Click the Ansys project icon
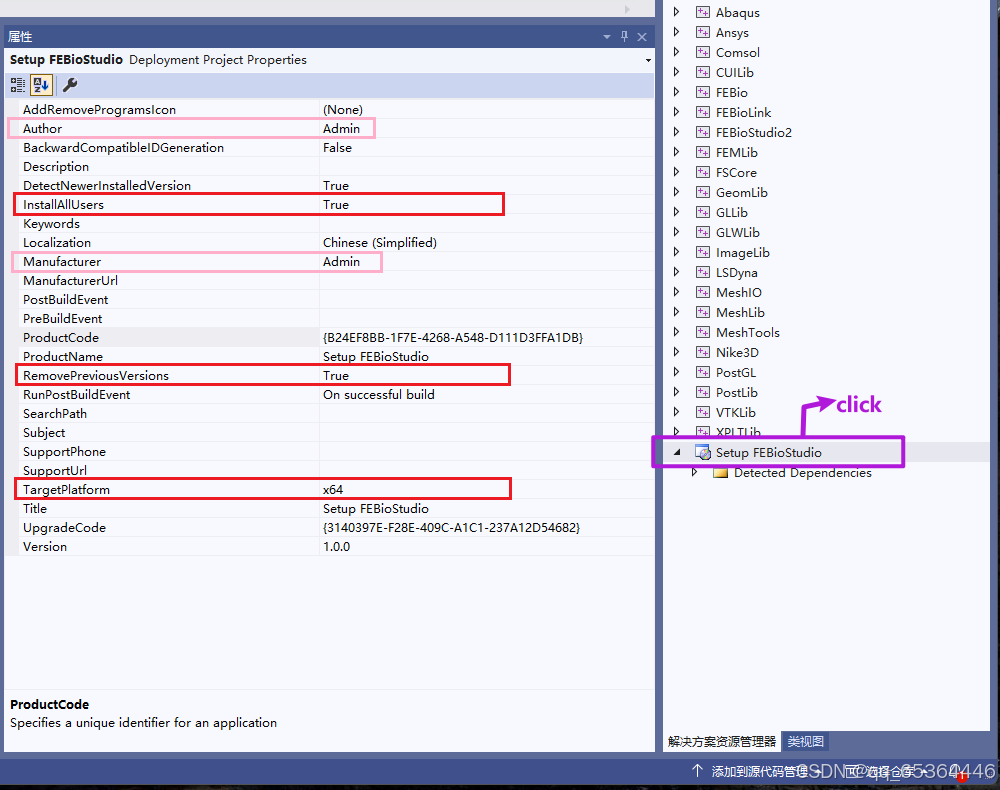The image size is (1000, 790). point(703,32)
